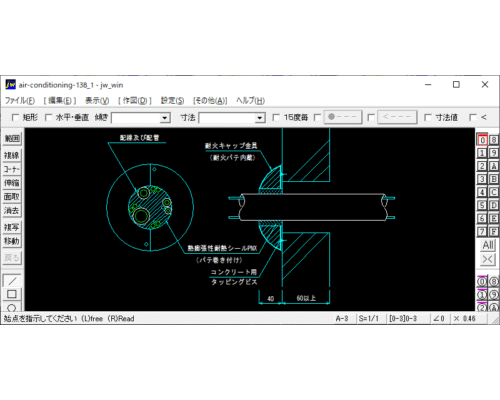The width and height of the screenshot is (500, 400).
Task: Click the コーナー button
Action: (12, 169)
